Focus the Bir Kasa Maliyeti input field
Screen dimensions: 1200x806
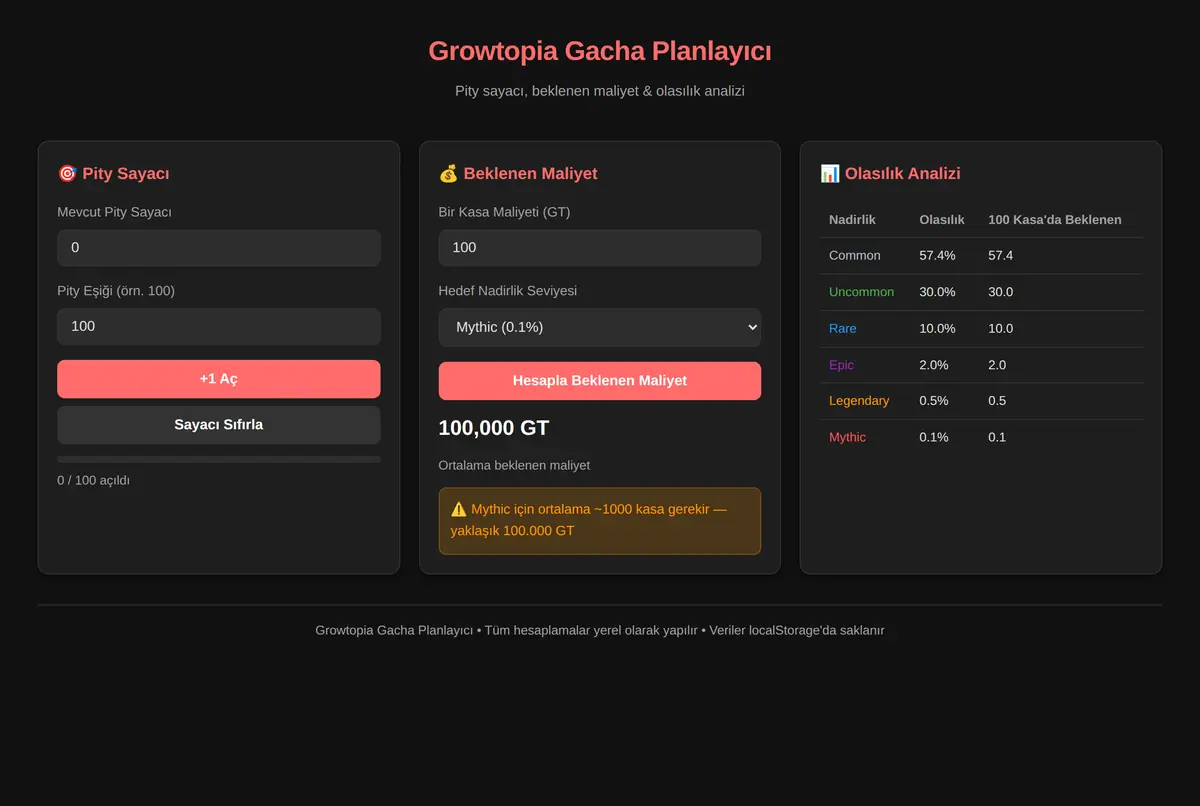coord(600,248)
